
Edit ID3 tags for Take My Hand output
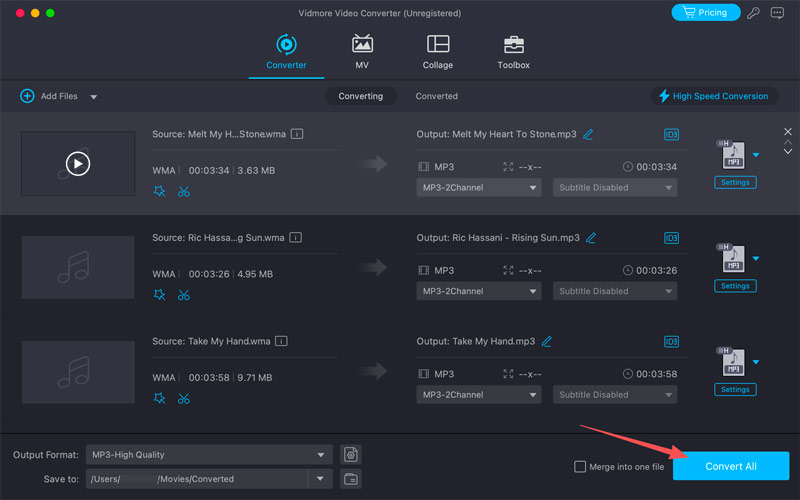[x=671, y=342]
